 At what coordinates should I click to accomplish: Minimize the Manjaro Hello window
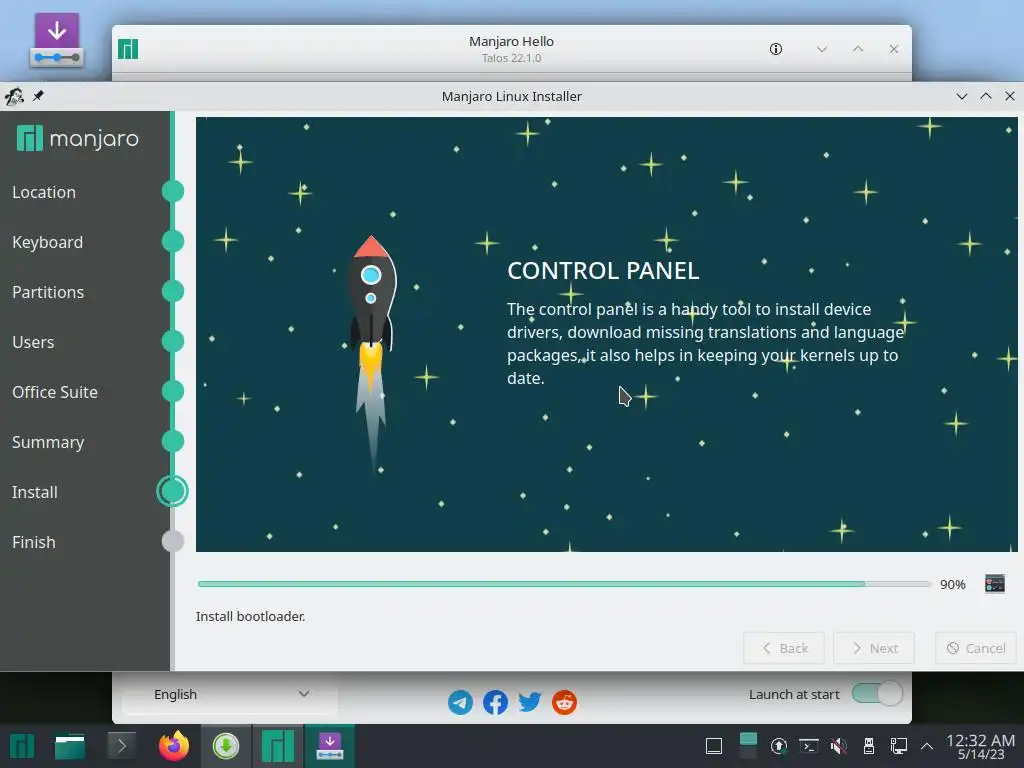click(x=822, y=49)
